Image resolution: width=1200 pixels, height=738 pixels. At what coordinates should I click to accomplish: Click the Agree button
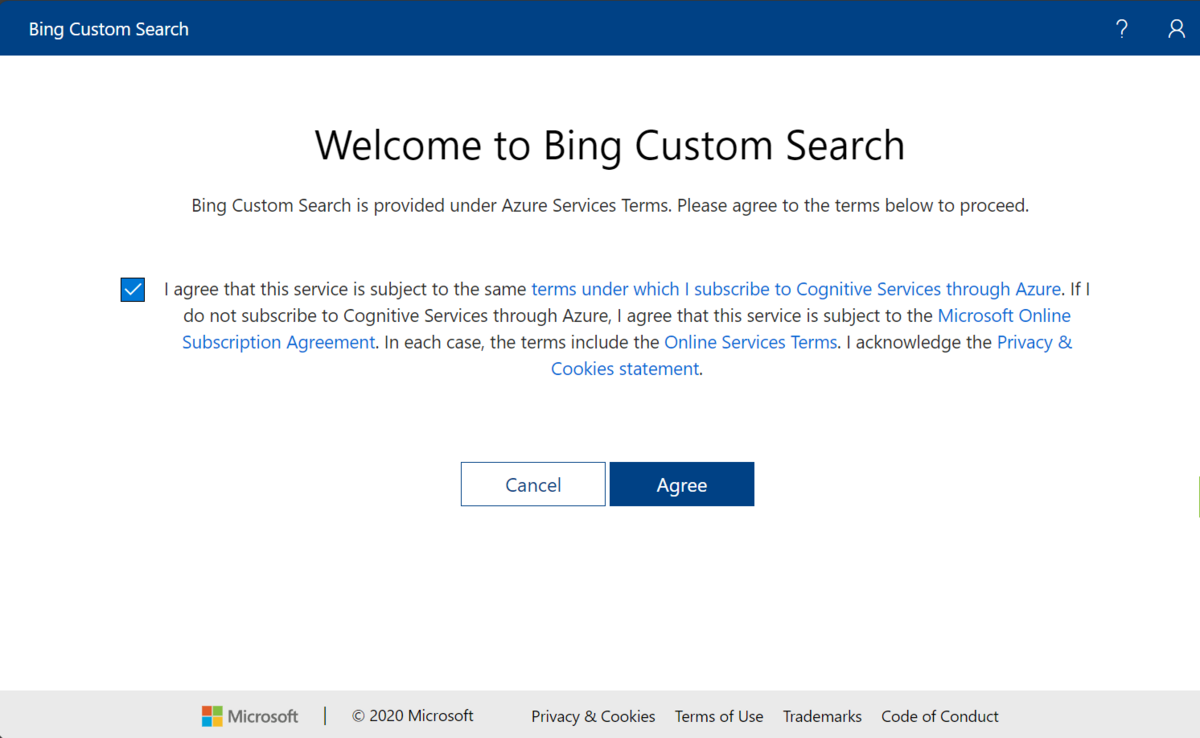682,484
